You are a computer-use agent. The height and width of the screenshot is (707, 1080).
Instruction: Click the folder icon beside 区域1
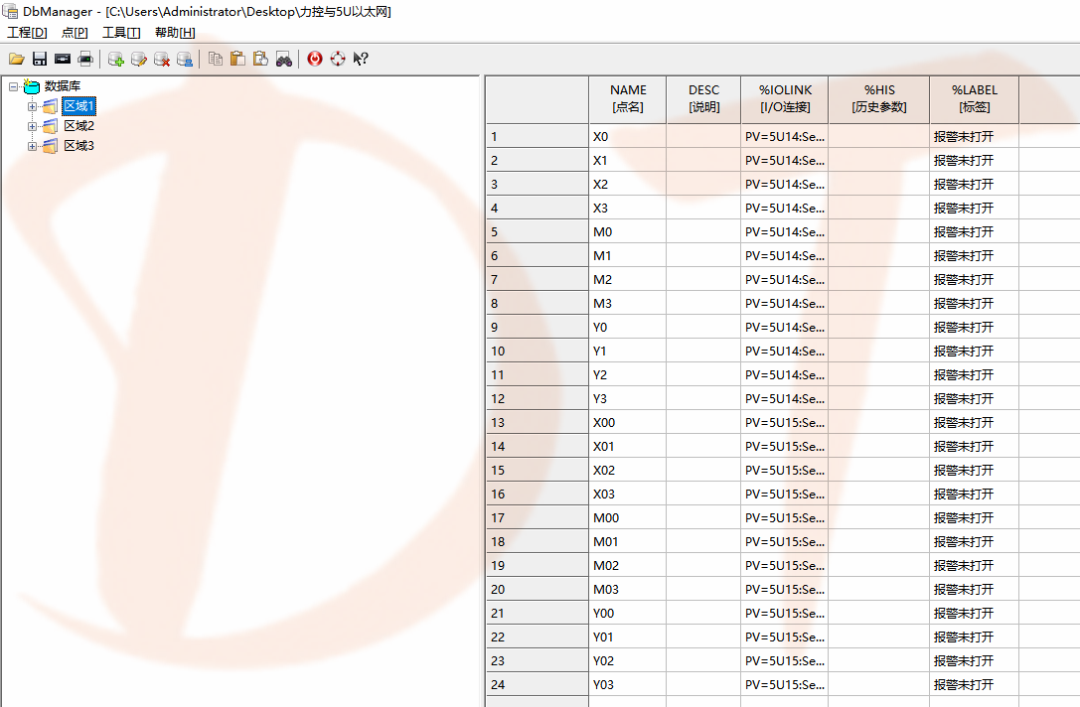[x=50, y=106]
